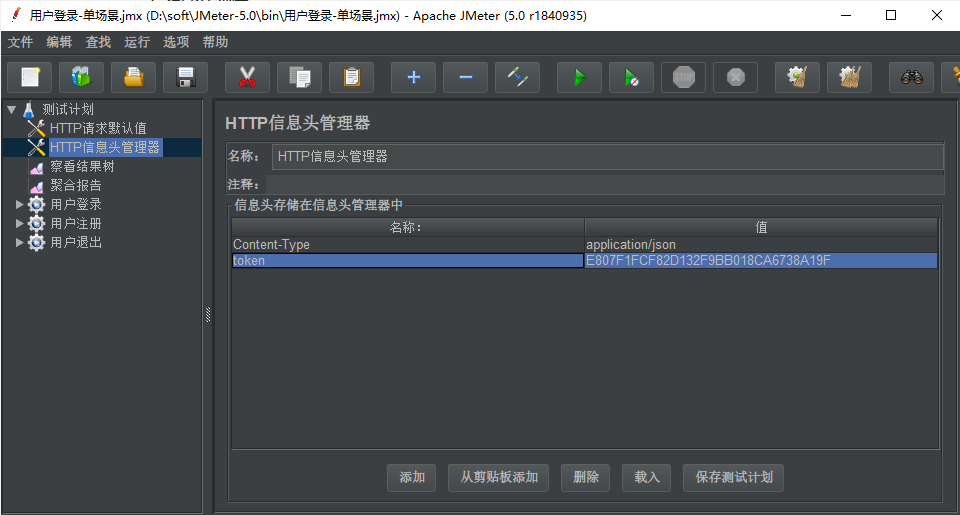Click the E807F1FCF82D132F9BB018CA6738A19F value cell
This screenshot has height=515, width=960.
[761, 261]
